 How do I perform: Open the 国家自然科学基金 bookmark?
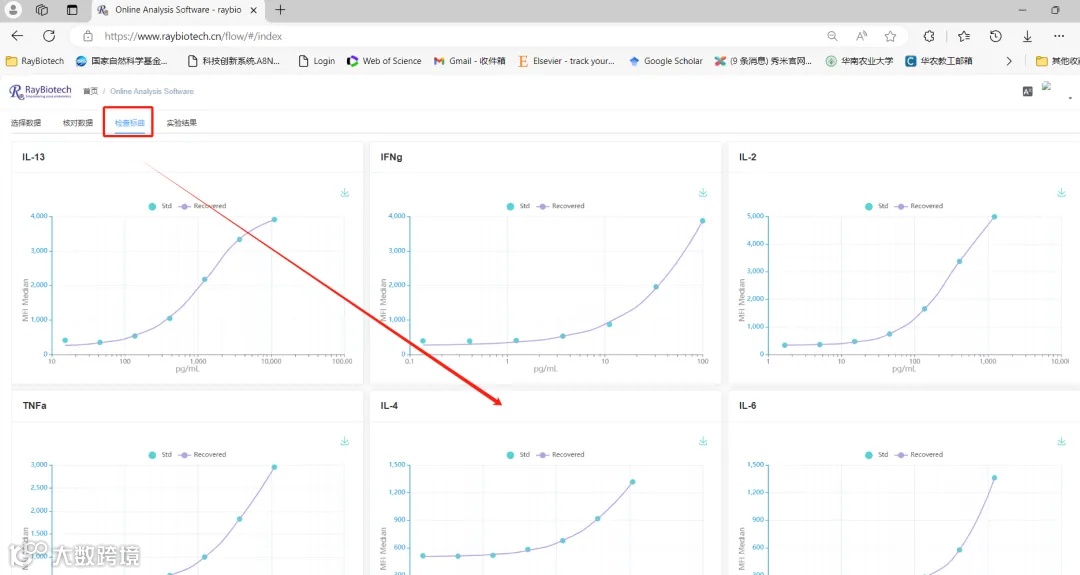(x=122, y=61)
